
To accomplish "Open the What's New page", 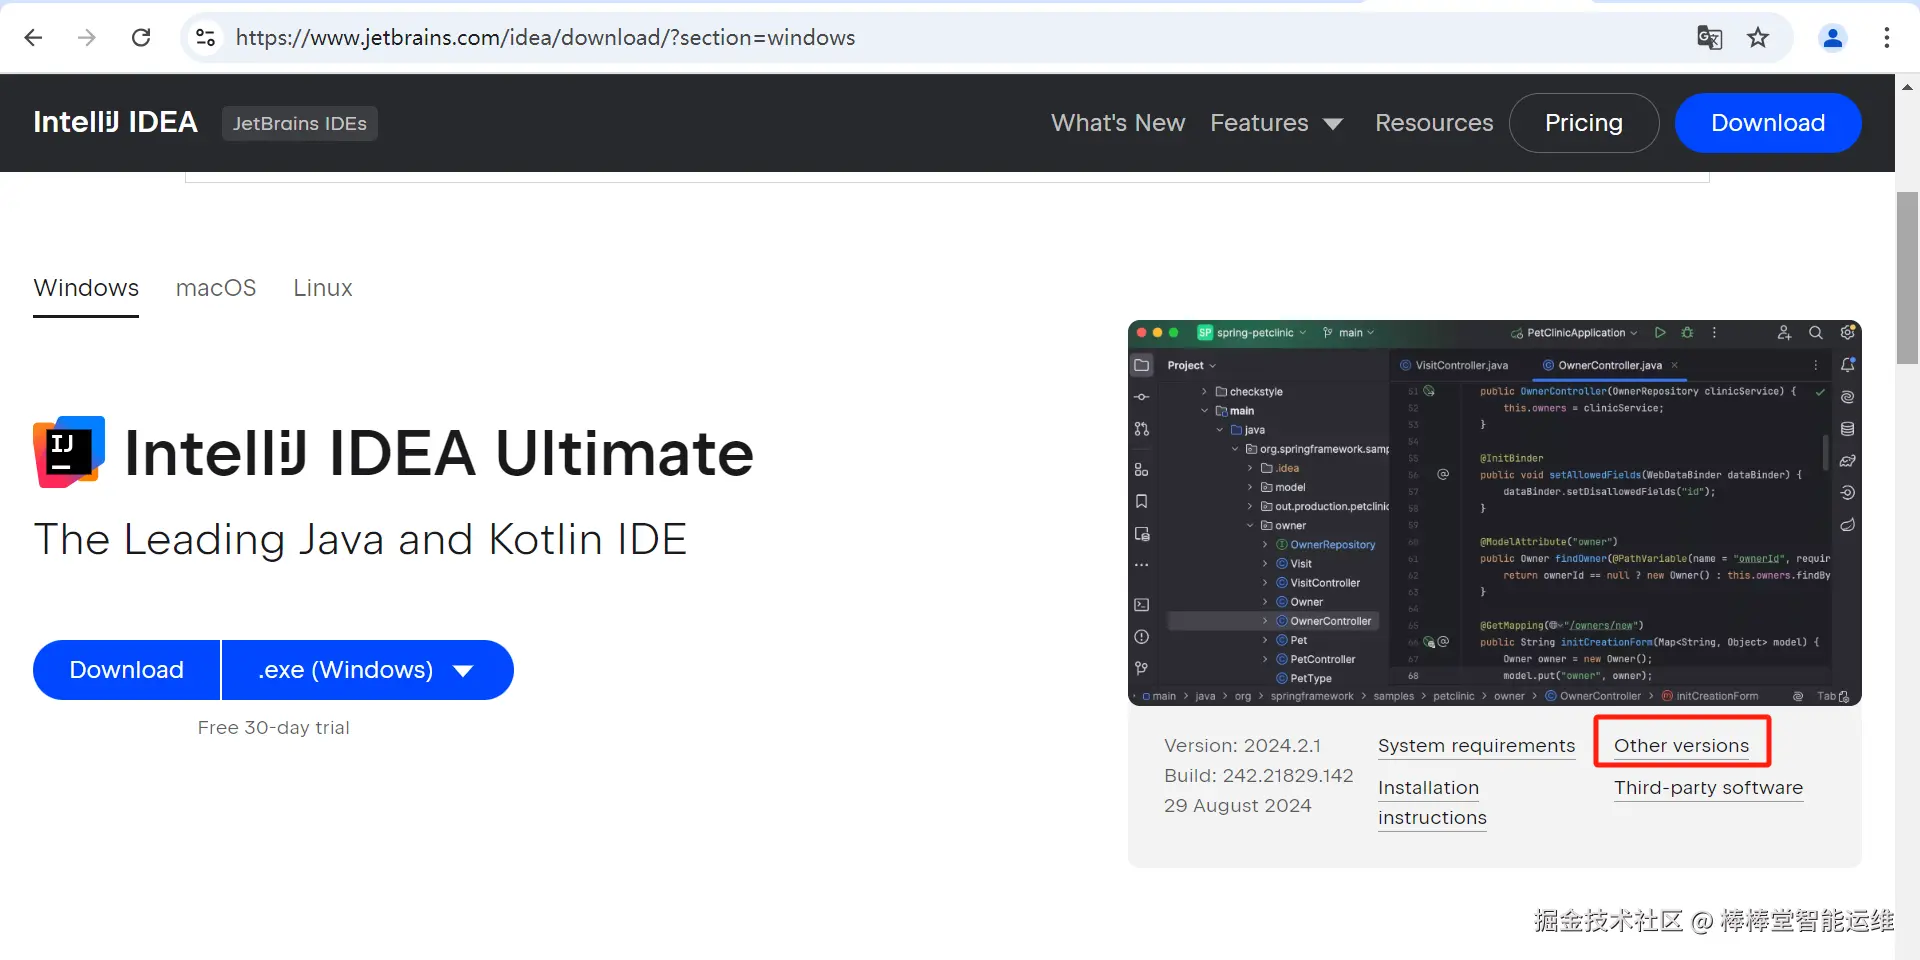I will pos(1118,123).
